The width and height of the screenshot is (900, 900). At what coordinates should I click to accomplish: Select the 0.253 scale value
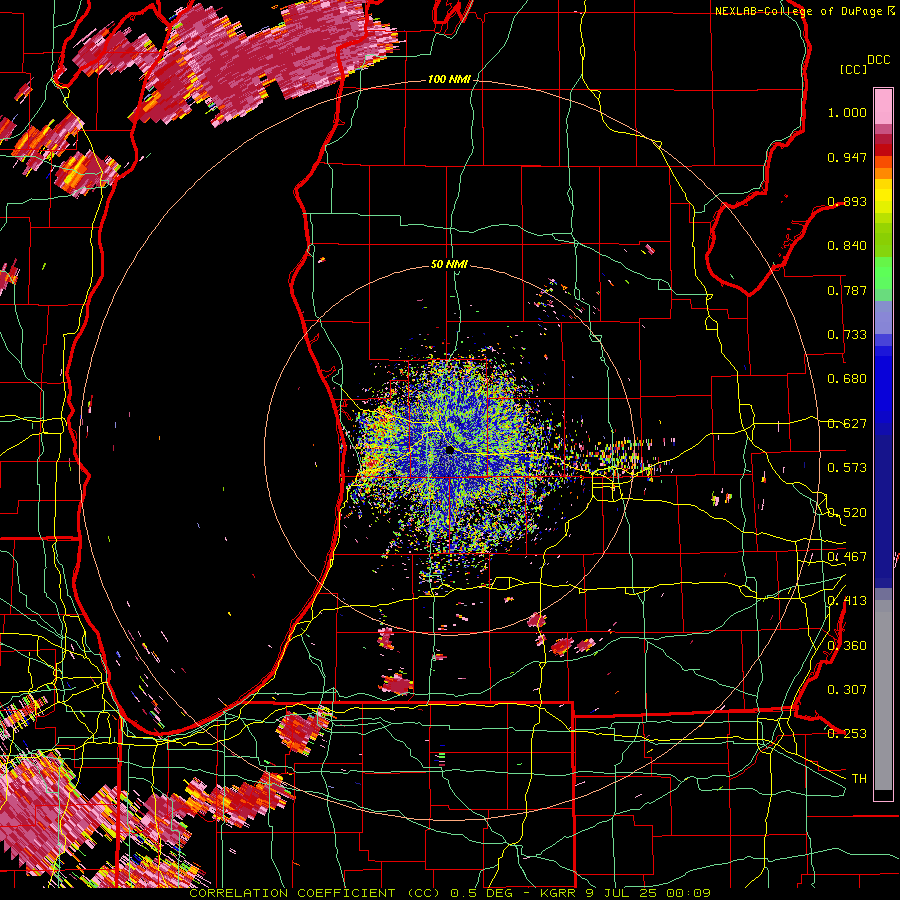pos(847,734)
